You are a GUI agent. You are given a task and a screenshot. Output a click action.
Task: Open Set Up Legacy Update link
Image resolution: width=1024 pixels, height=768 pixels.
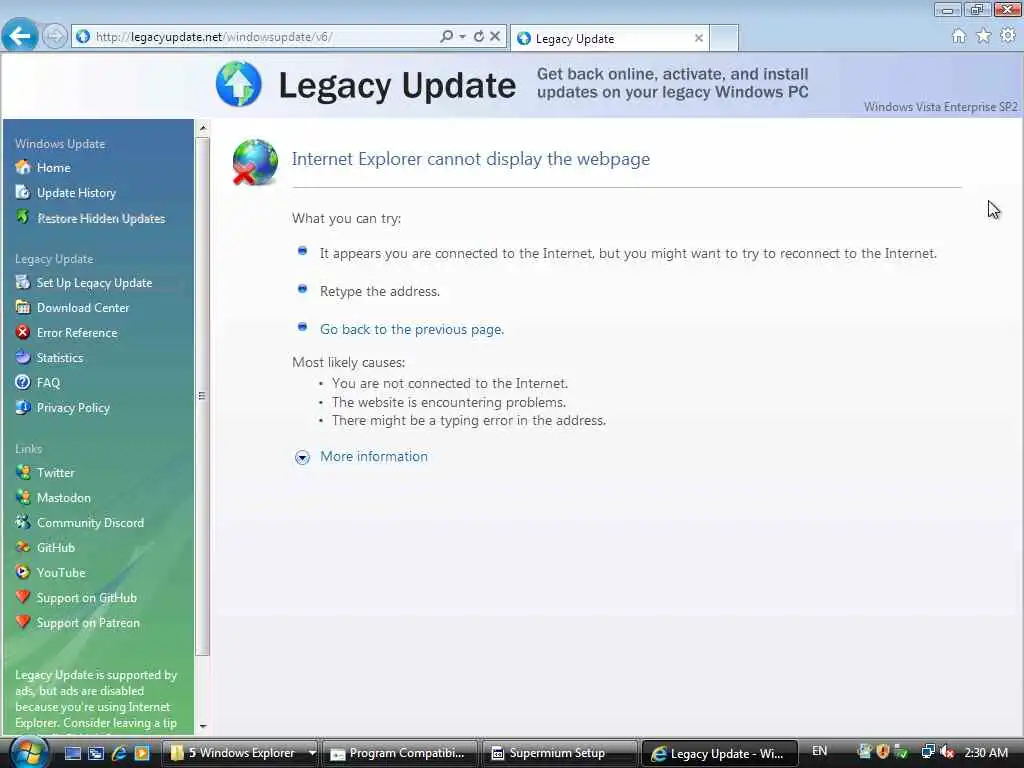pyautogui.click(x=94, y=283)
